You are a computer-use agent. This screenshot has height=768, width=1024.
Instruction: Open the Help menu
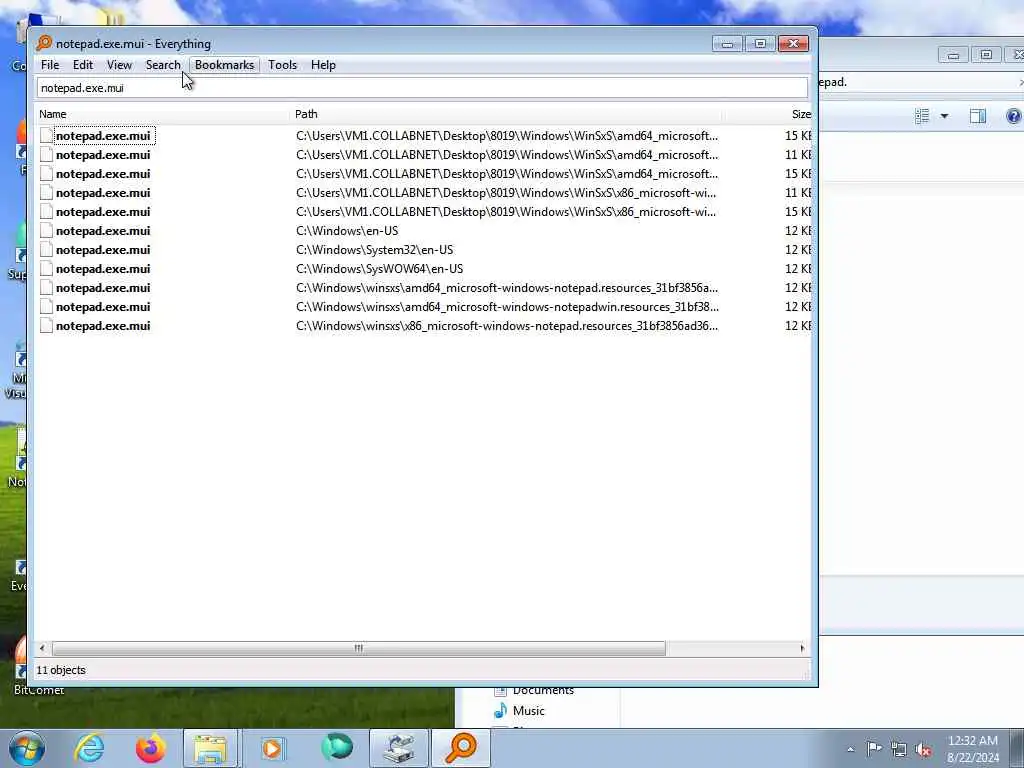pos(323,65)
